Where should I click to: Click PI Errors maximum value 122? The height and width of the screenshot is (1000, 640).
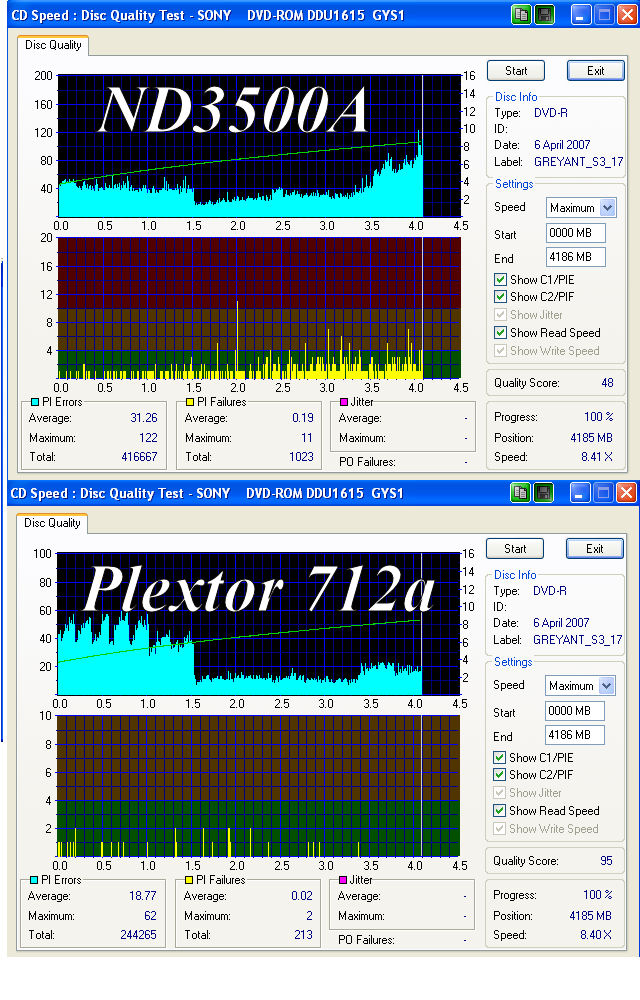point(149,438)
